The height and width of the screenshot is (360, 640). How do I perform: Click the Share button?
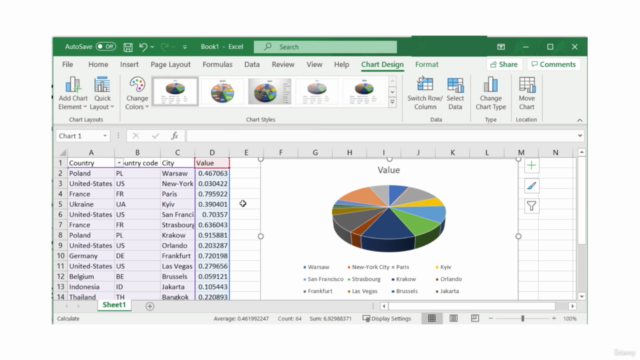(x=504, y=64)
